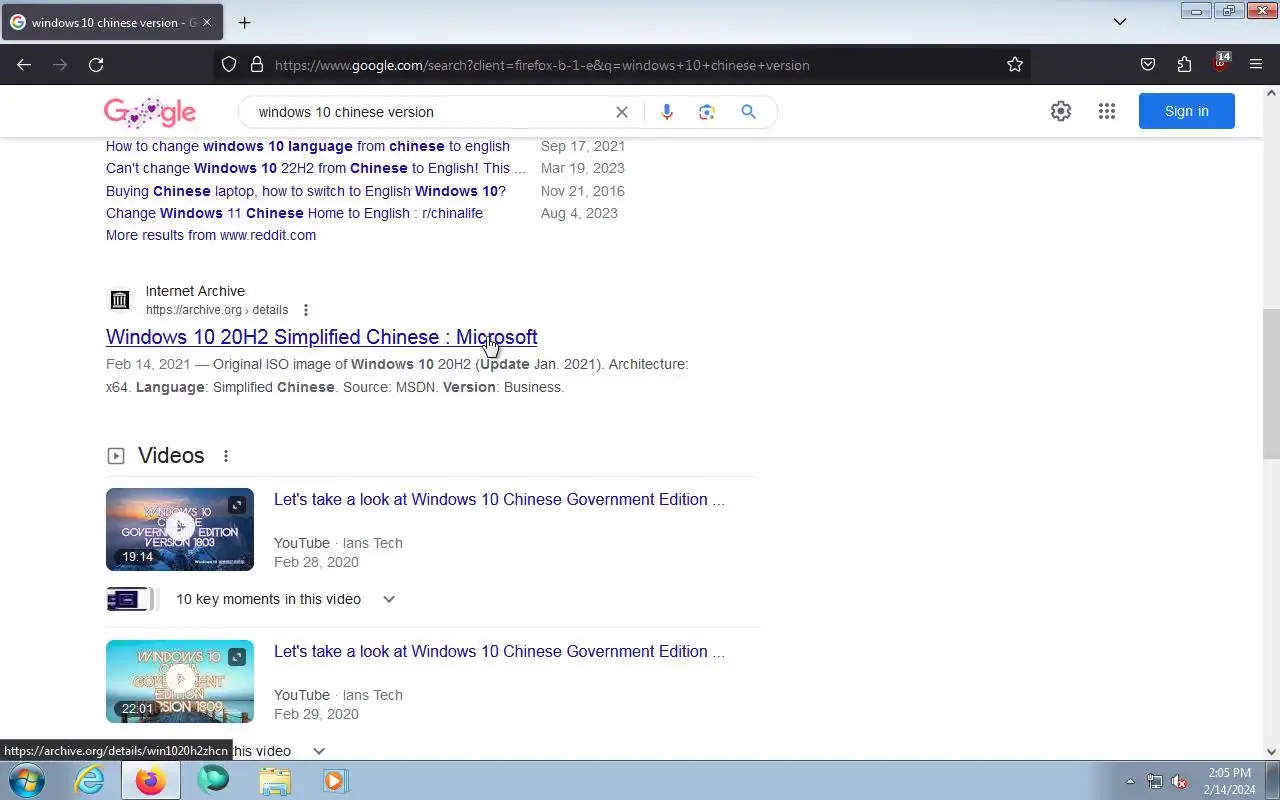1280x800 pixels.
Task: Open the Feb 29, 2020 Government Edition video title
Action: tap(499, 651)
